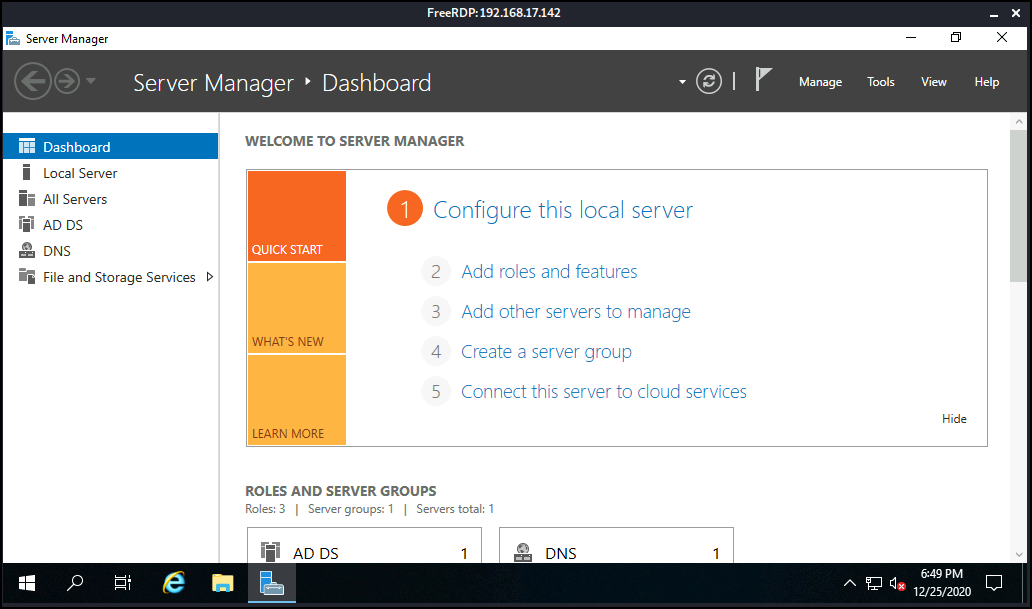Image resolution: width=1032 pixels, height=609 pixels.
Task: Open the View menu
Action: pos(933,82)
